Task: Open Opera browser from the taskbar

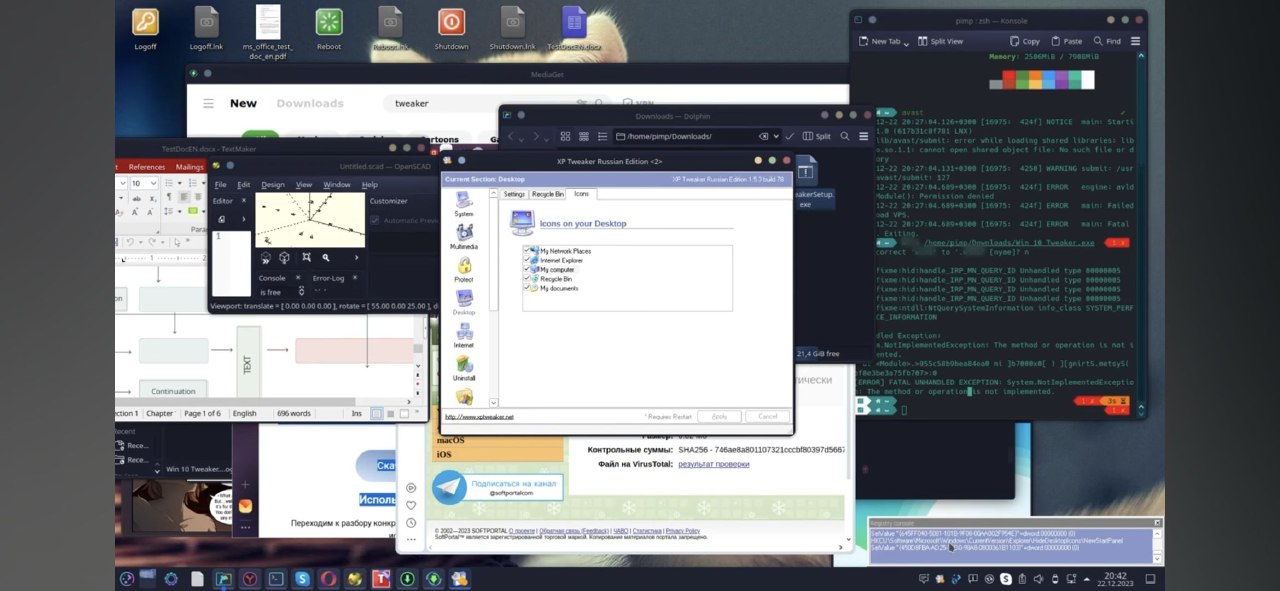Action: point(328,578)
